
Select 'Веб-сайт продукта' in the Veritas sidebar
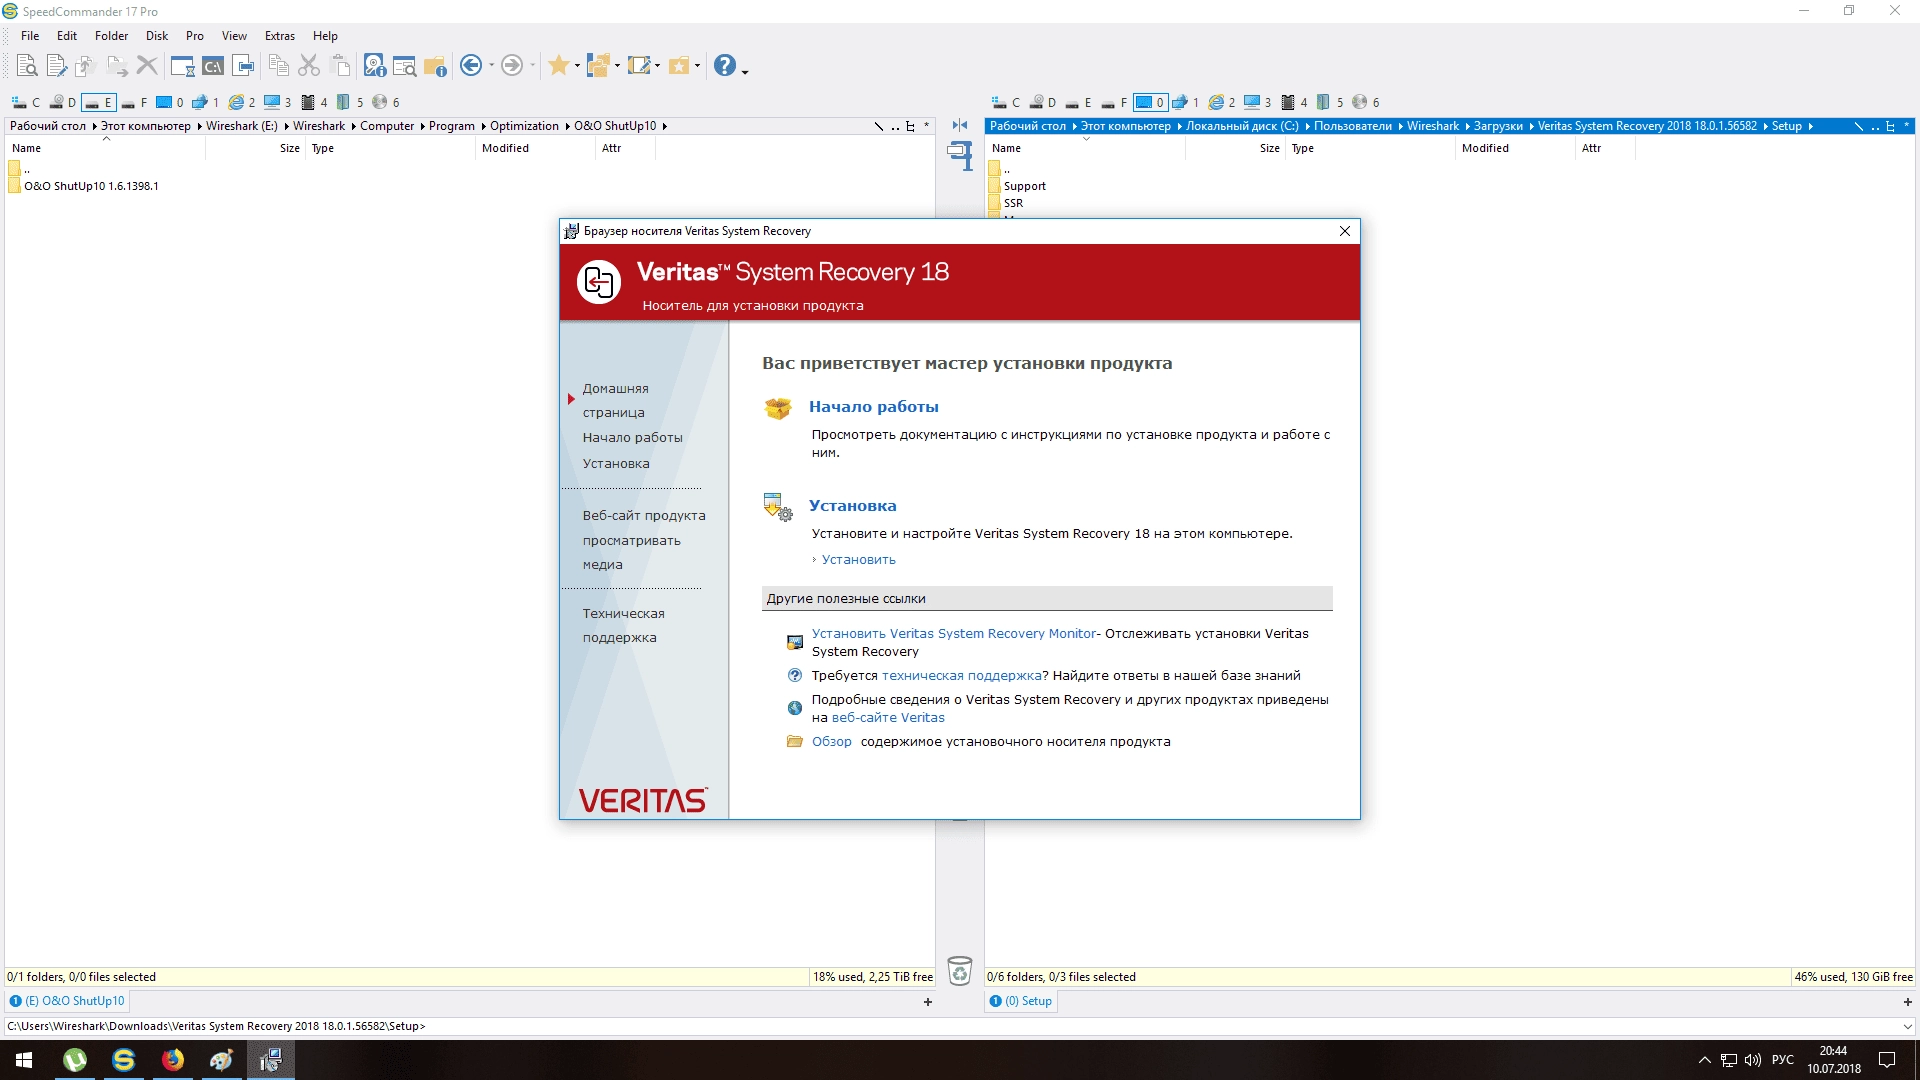click(x=644, y=516)
